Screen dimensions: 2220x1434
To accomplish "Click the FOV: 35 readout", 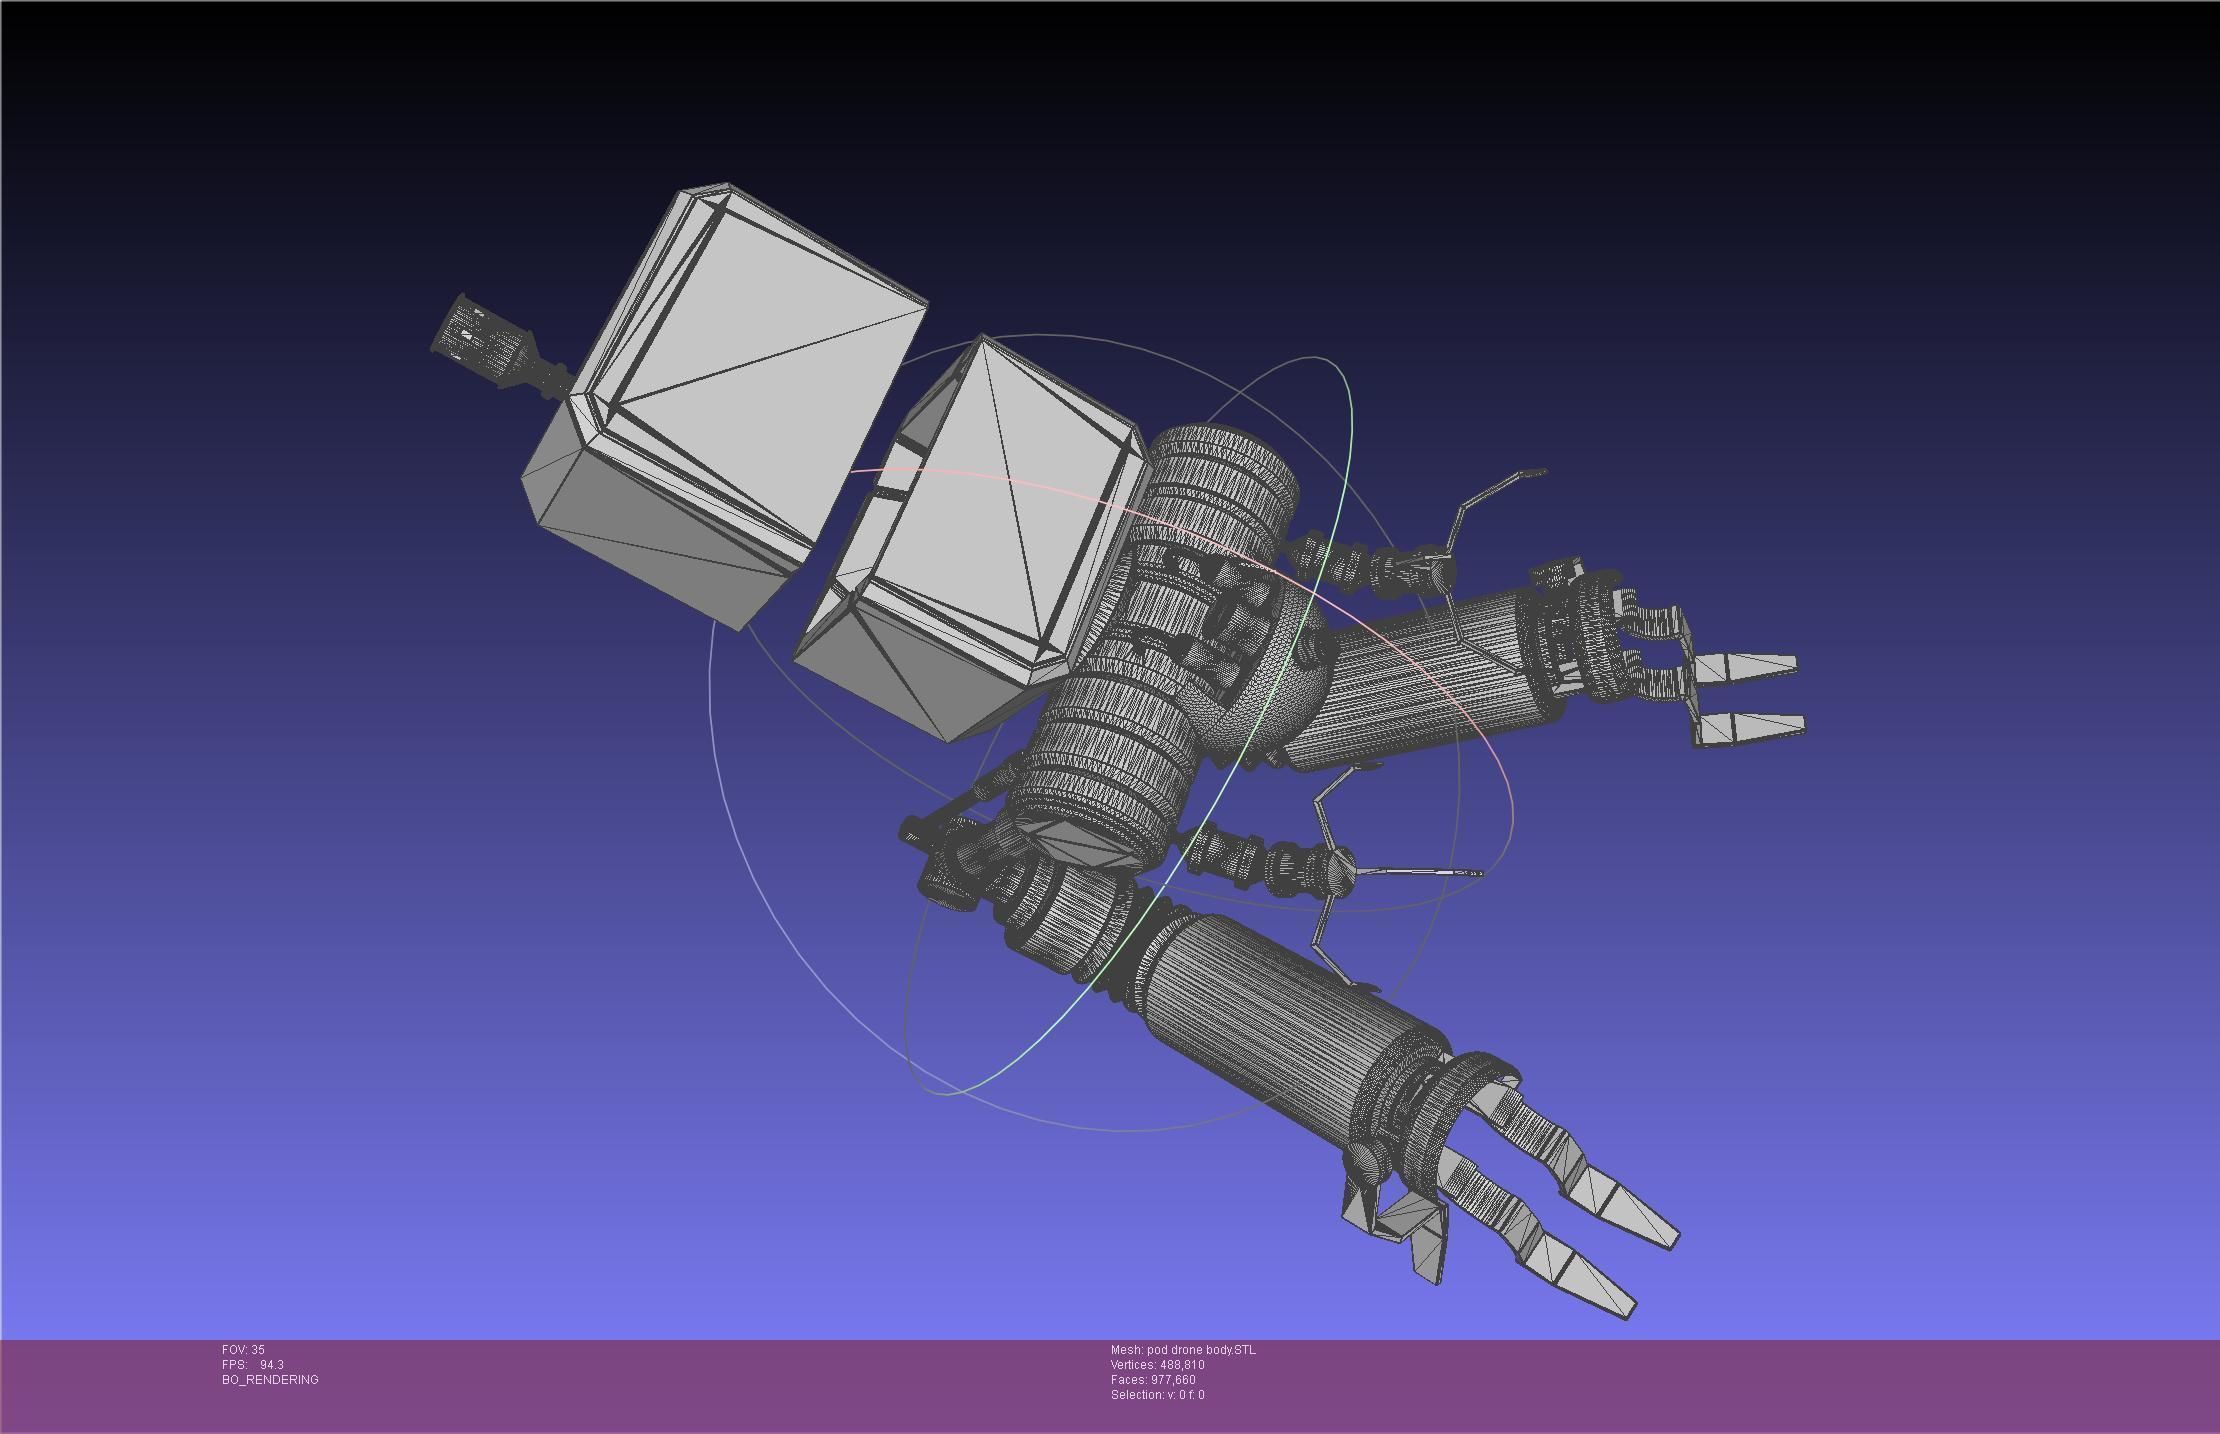I will [x=243, y=1350].
